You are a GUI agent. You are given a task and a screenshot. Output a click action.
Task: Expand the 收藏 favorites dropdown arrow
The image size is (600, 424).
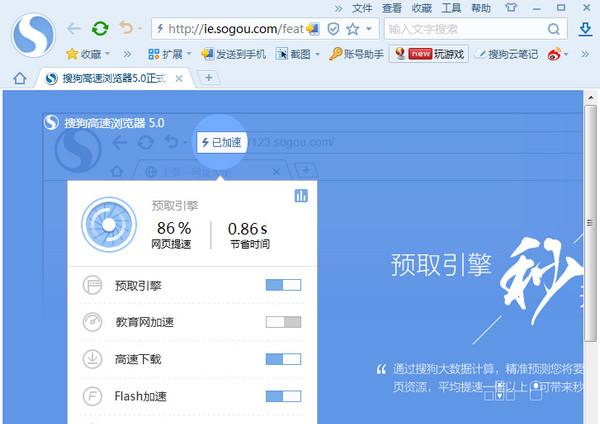click(x=108, y=54)
